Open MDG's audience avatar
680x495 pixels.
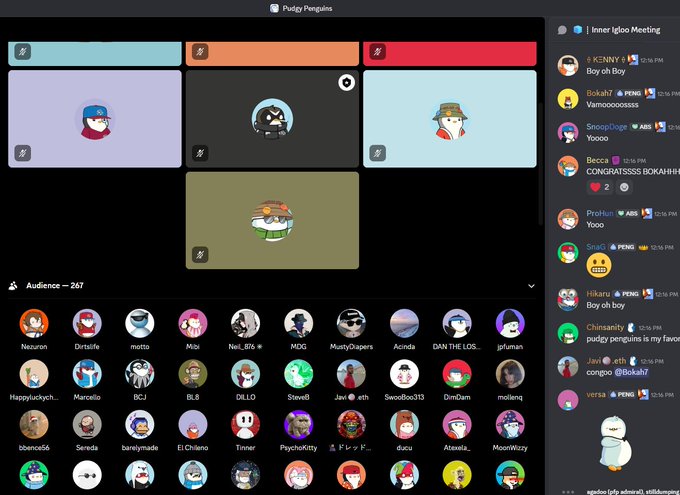(298, 324)
